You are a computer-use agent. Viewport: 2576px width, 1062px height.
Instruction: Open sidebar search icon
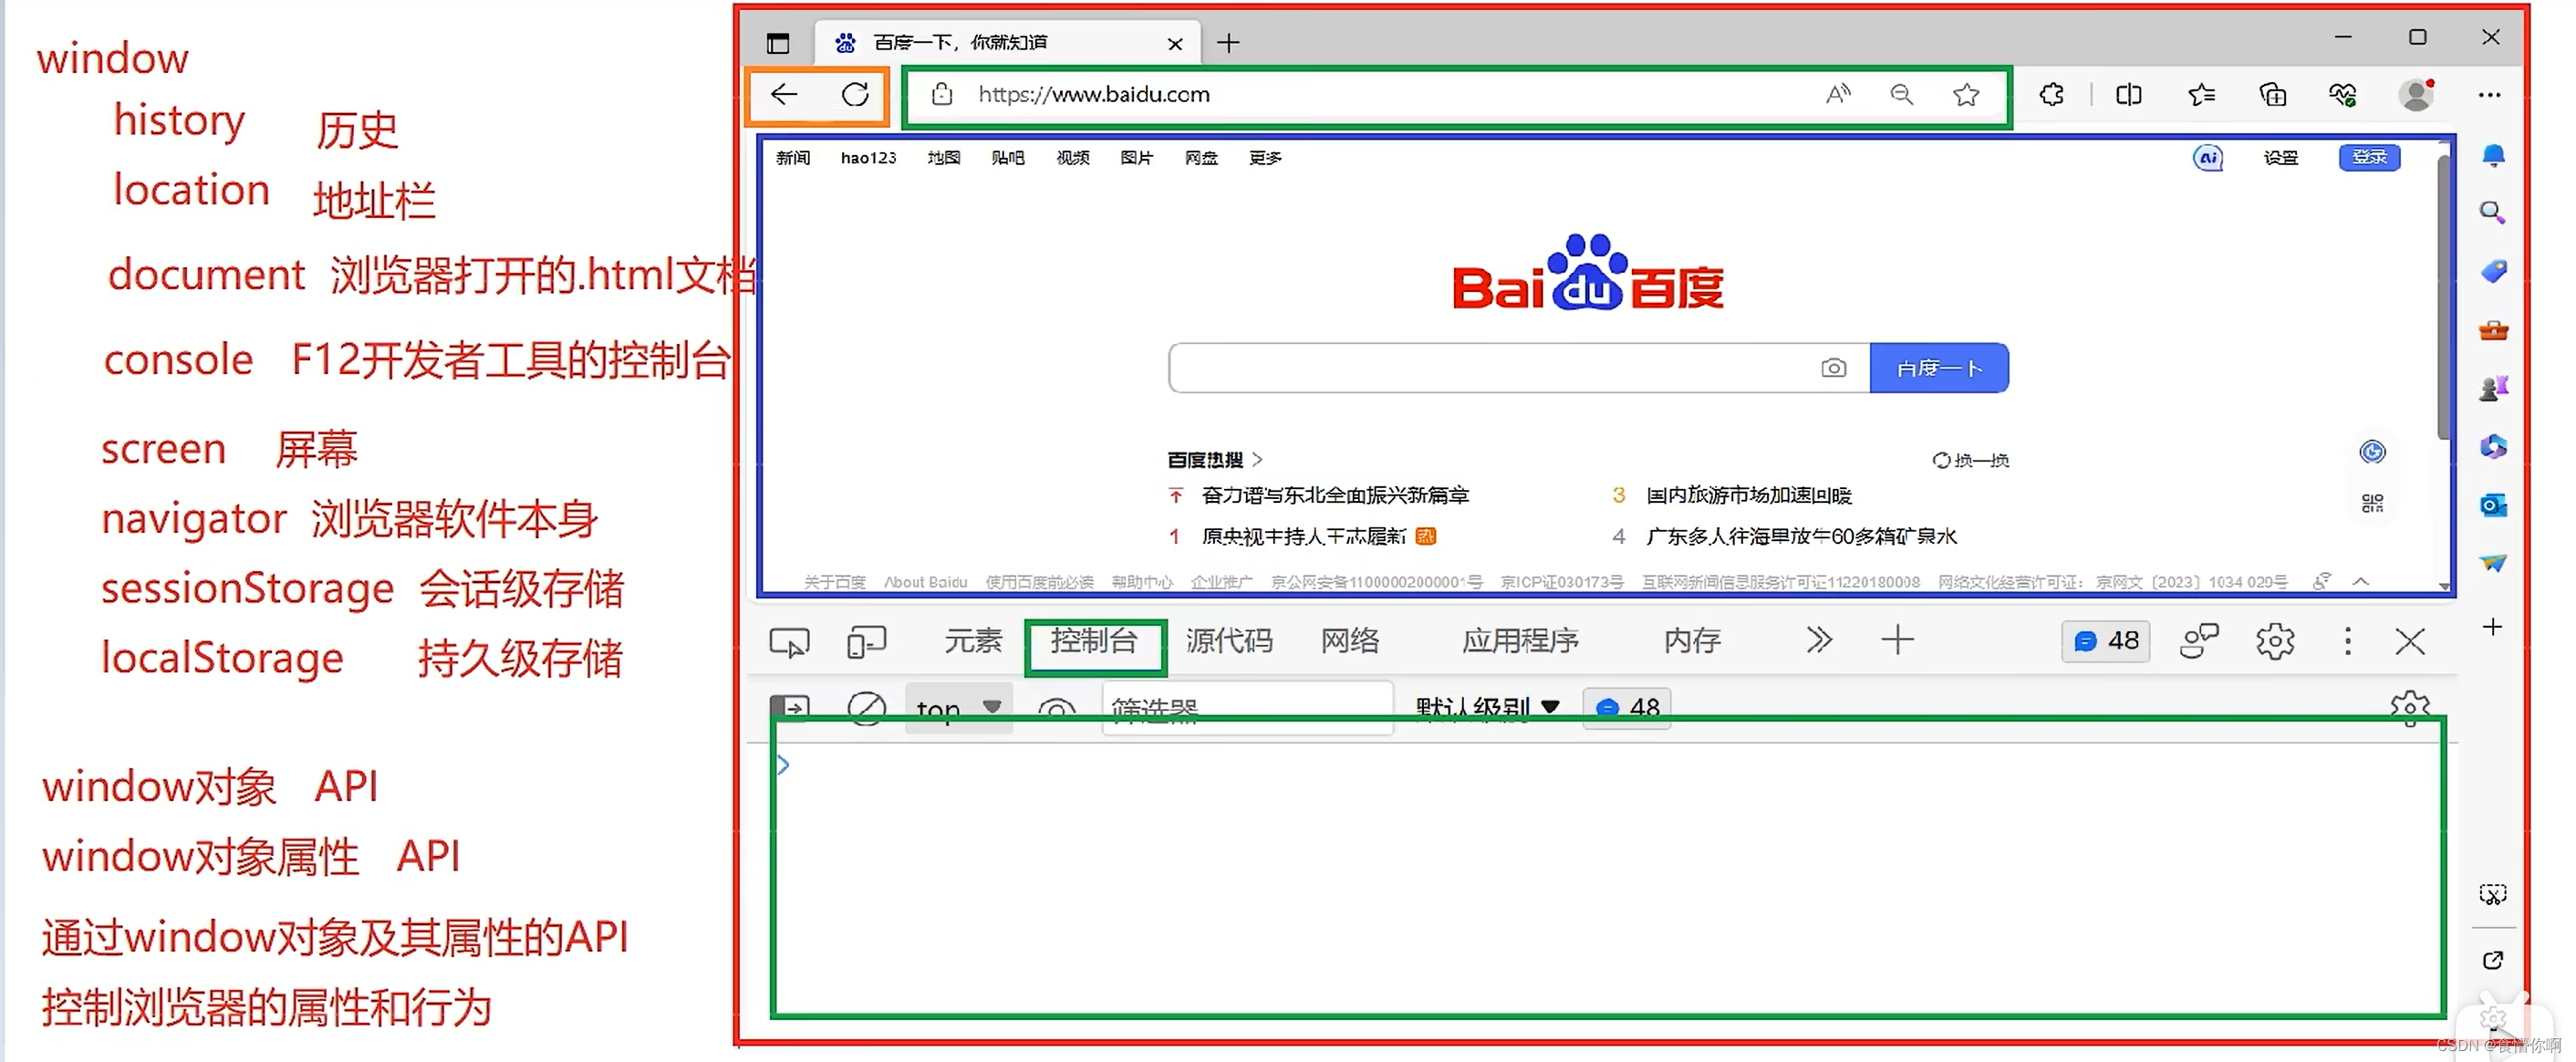pos(2493,212)
